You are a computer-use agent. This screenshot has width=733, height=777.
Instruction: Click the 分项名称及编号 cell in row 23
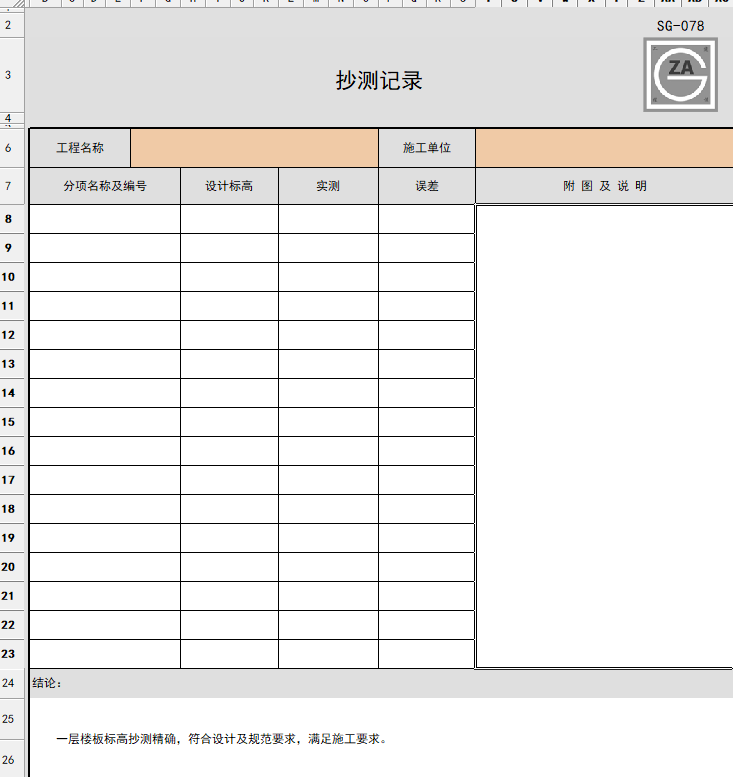coord(105,654)
